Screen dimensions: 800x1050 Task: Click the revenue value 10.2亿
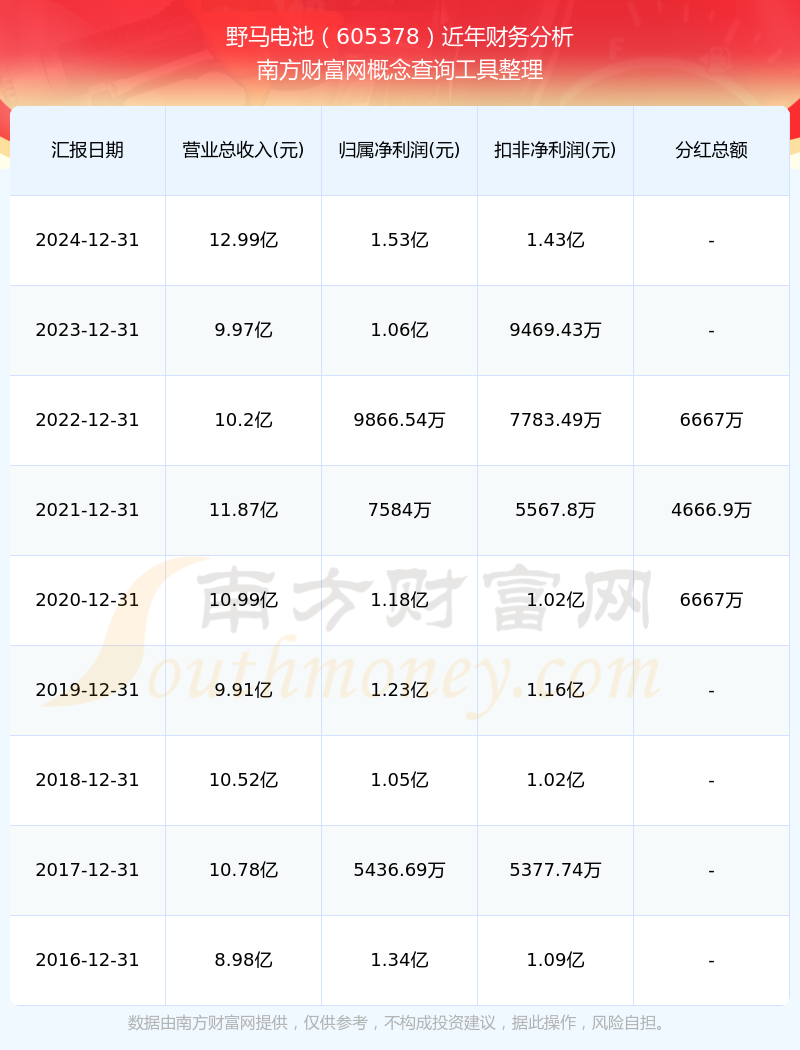[244, 420]
